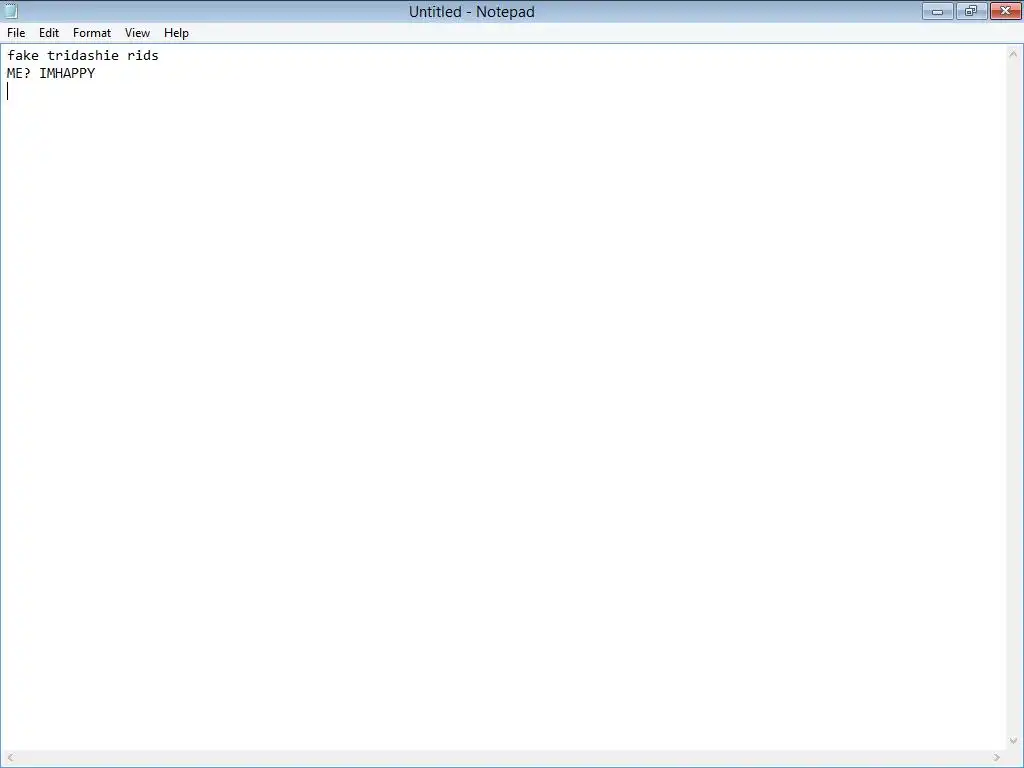Restore down the Notepad window
Screen dimensions: 1024x768
tap(971, 11)
